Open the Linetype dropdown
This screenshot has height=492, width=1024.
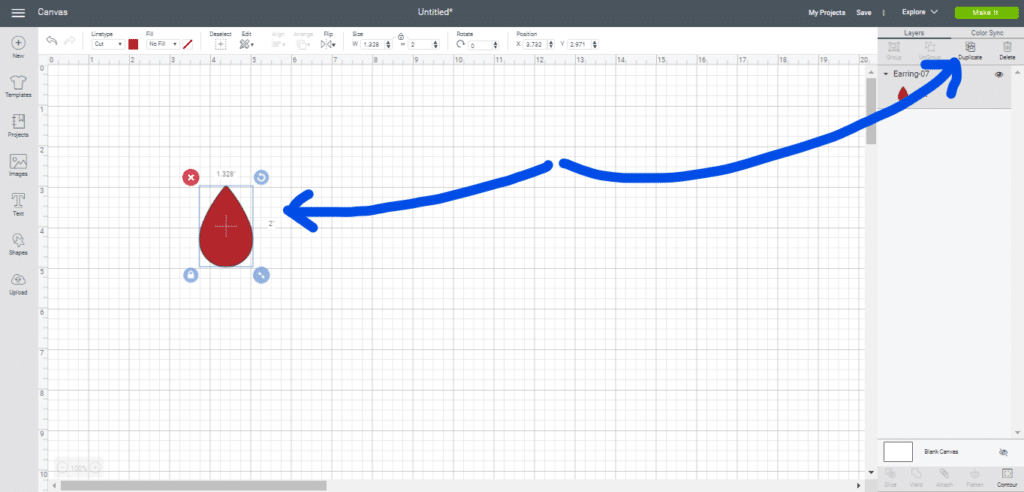tap(107, 44)
